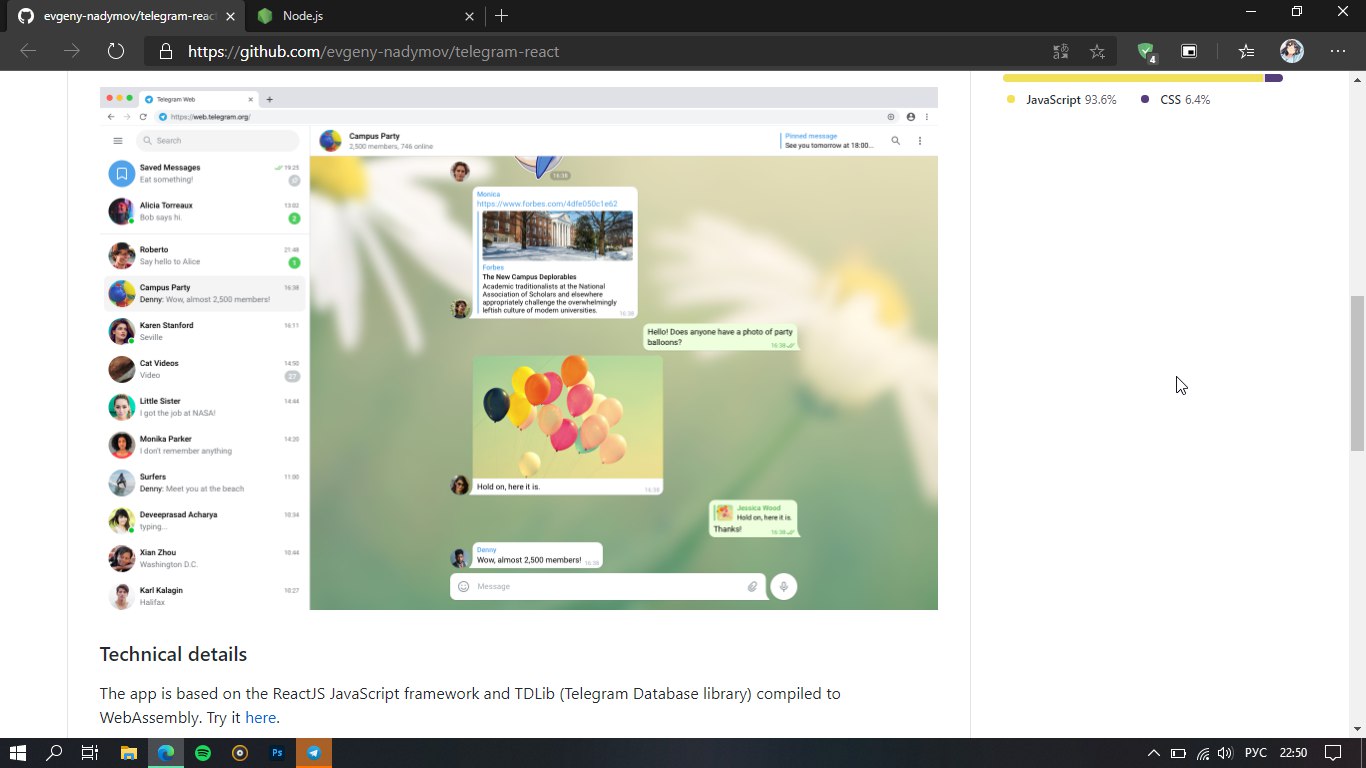Open Telegram from the taskbar
Screen dimensions: 1366x768
point(314,753)
